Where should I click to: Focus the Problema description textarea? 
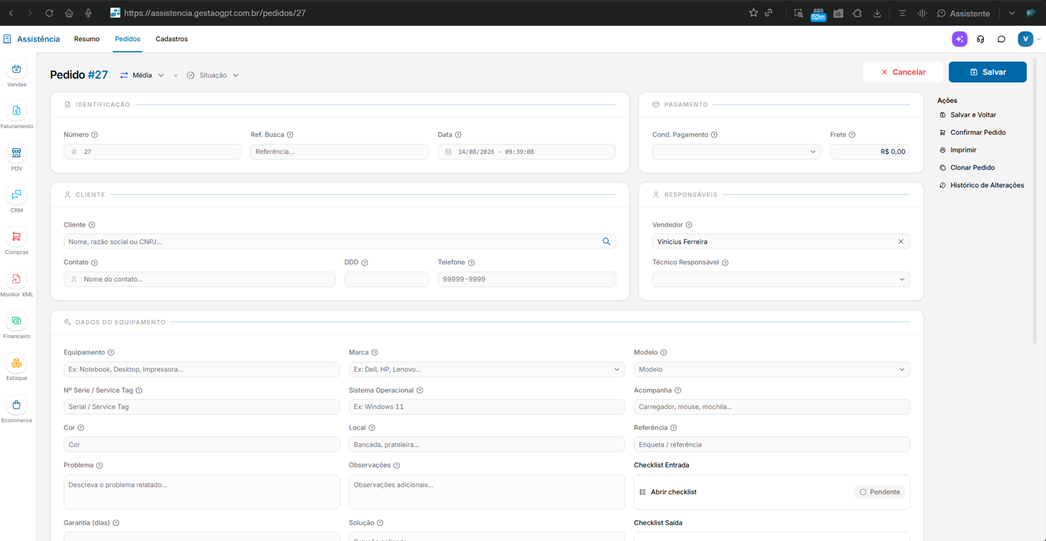coord(201,492)
